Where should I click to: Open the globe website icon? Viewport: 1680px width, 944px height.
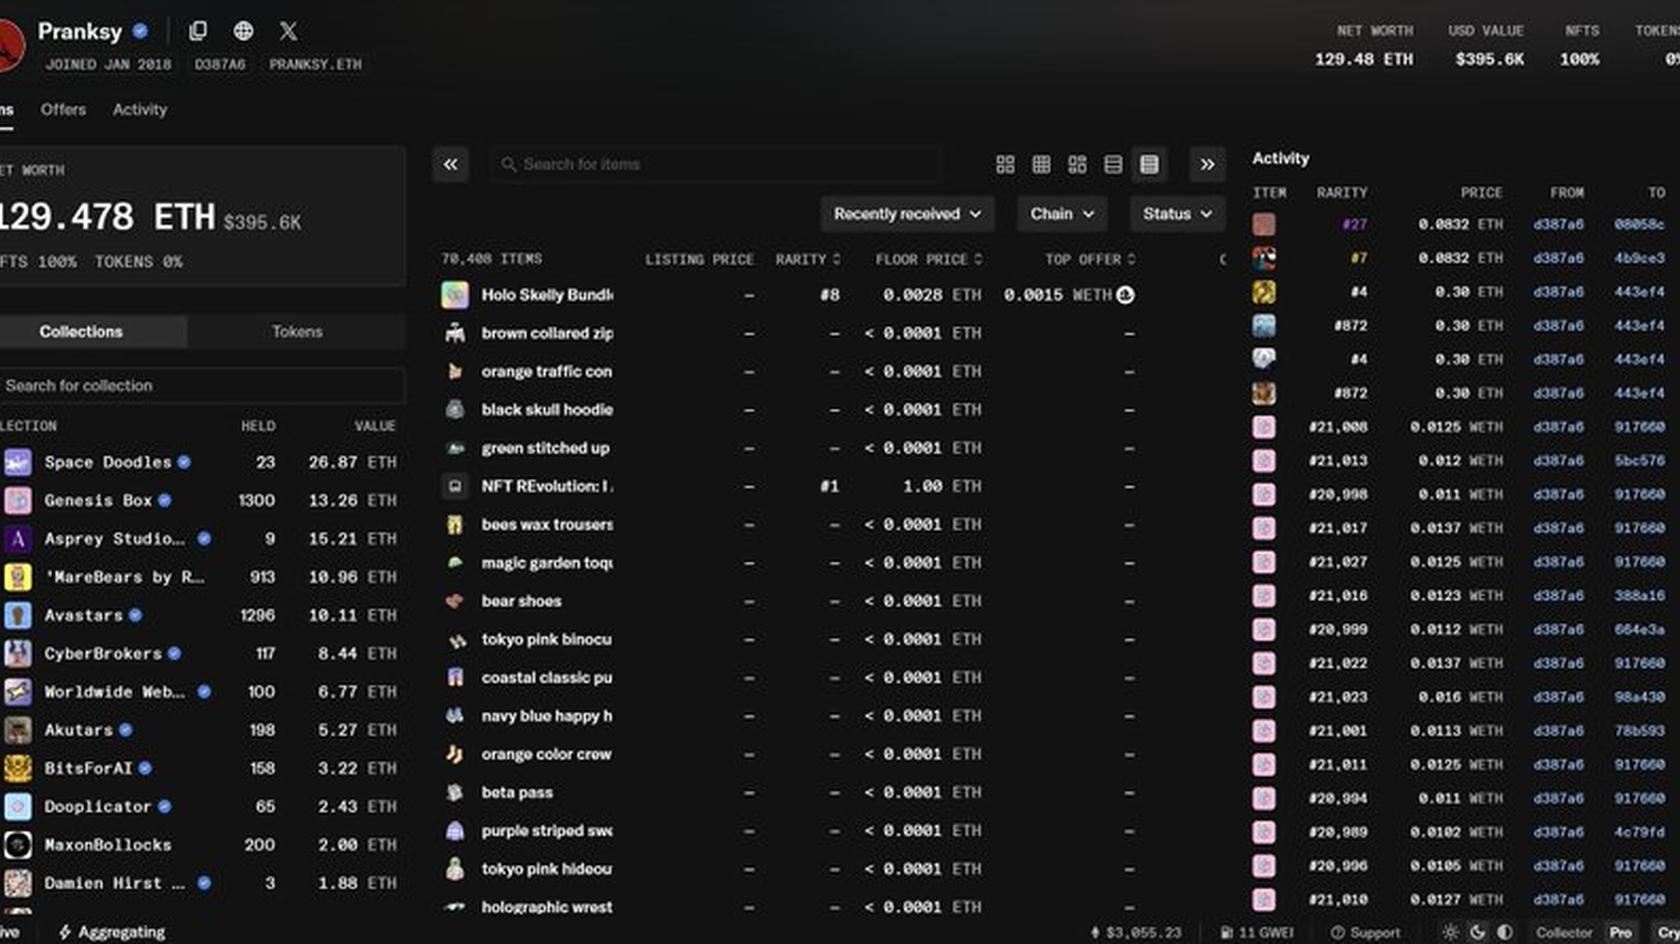coord(243,31)
